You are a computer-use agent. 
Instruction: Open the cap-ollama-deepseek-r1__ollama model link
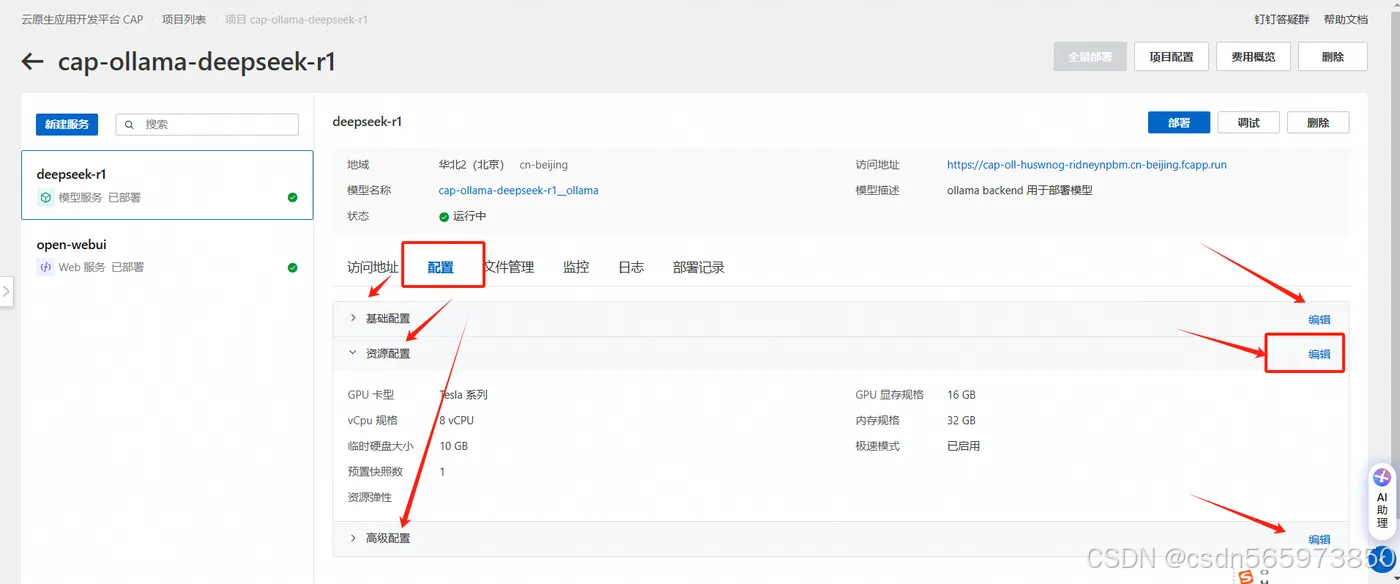tap(518, 190)
